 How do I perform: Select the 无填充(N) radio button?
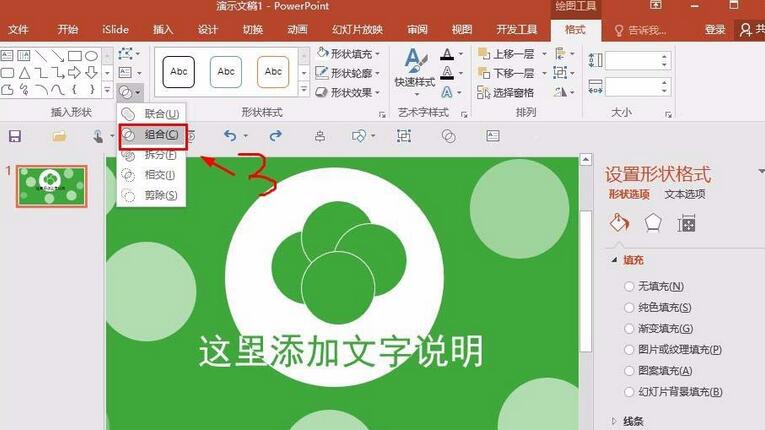click(629, 286)
